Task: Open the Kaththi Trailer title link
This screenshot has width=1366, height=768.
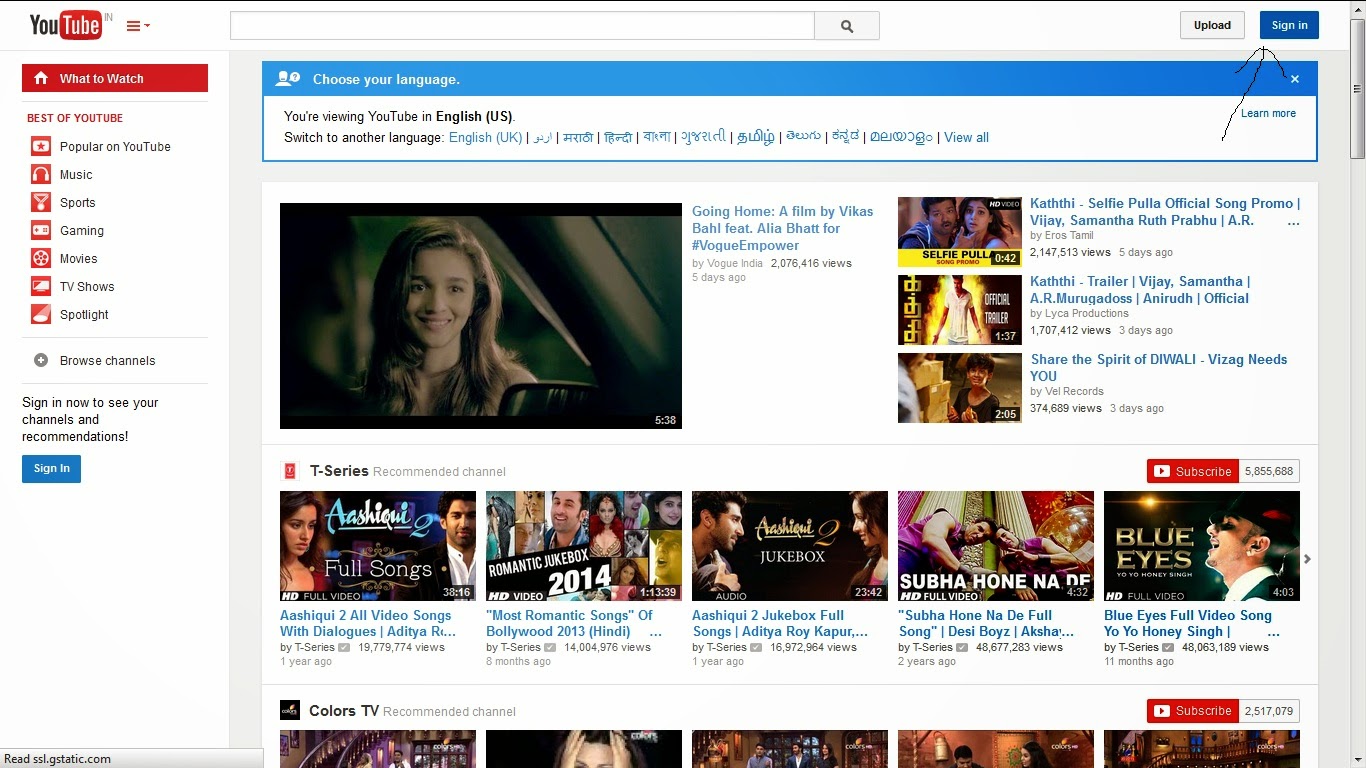Action: [x=1140, y=289]
